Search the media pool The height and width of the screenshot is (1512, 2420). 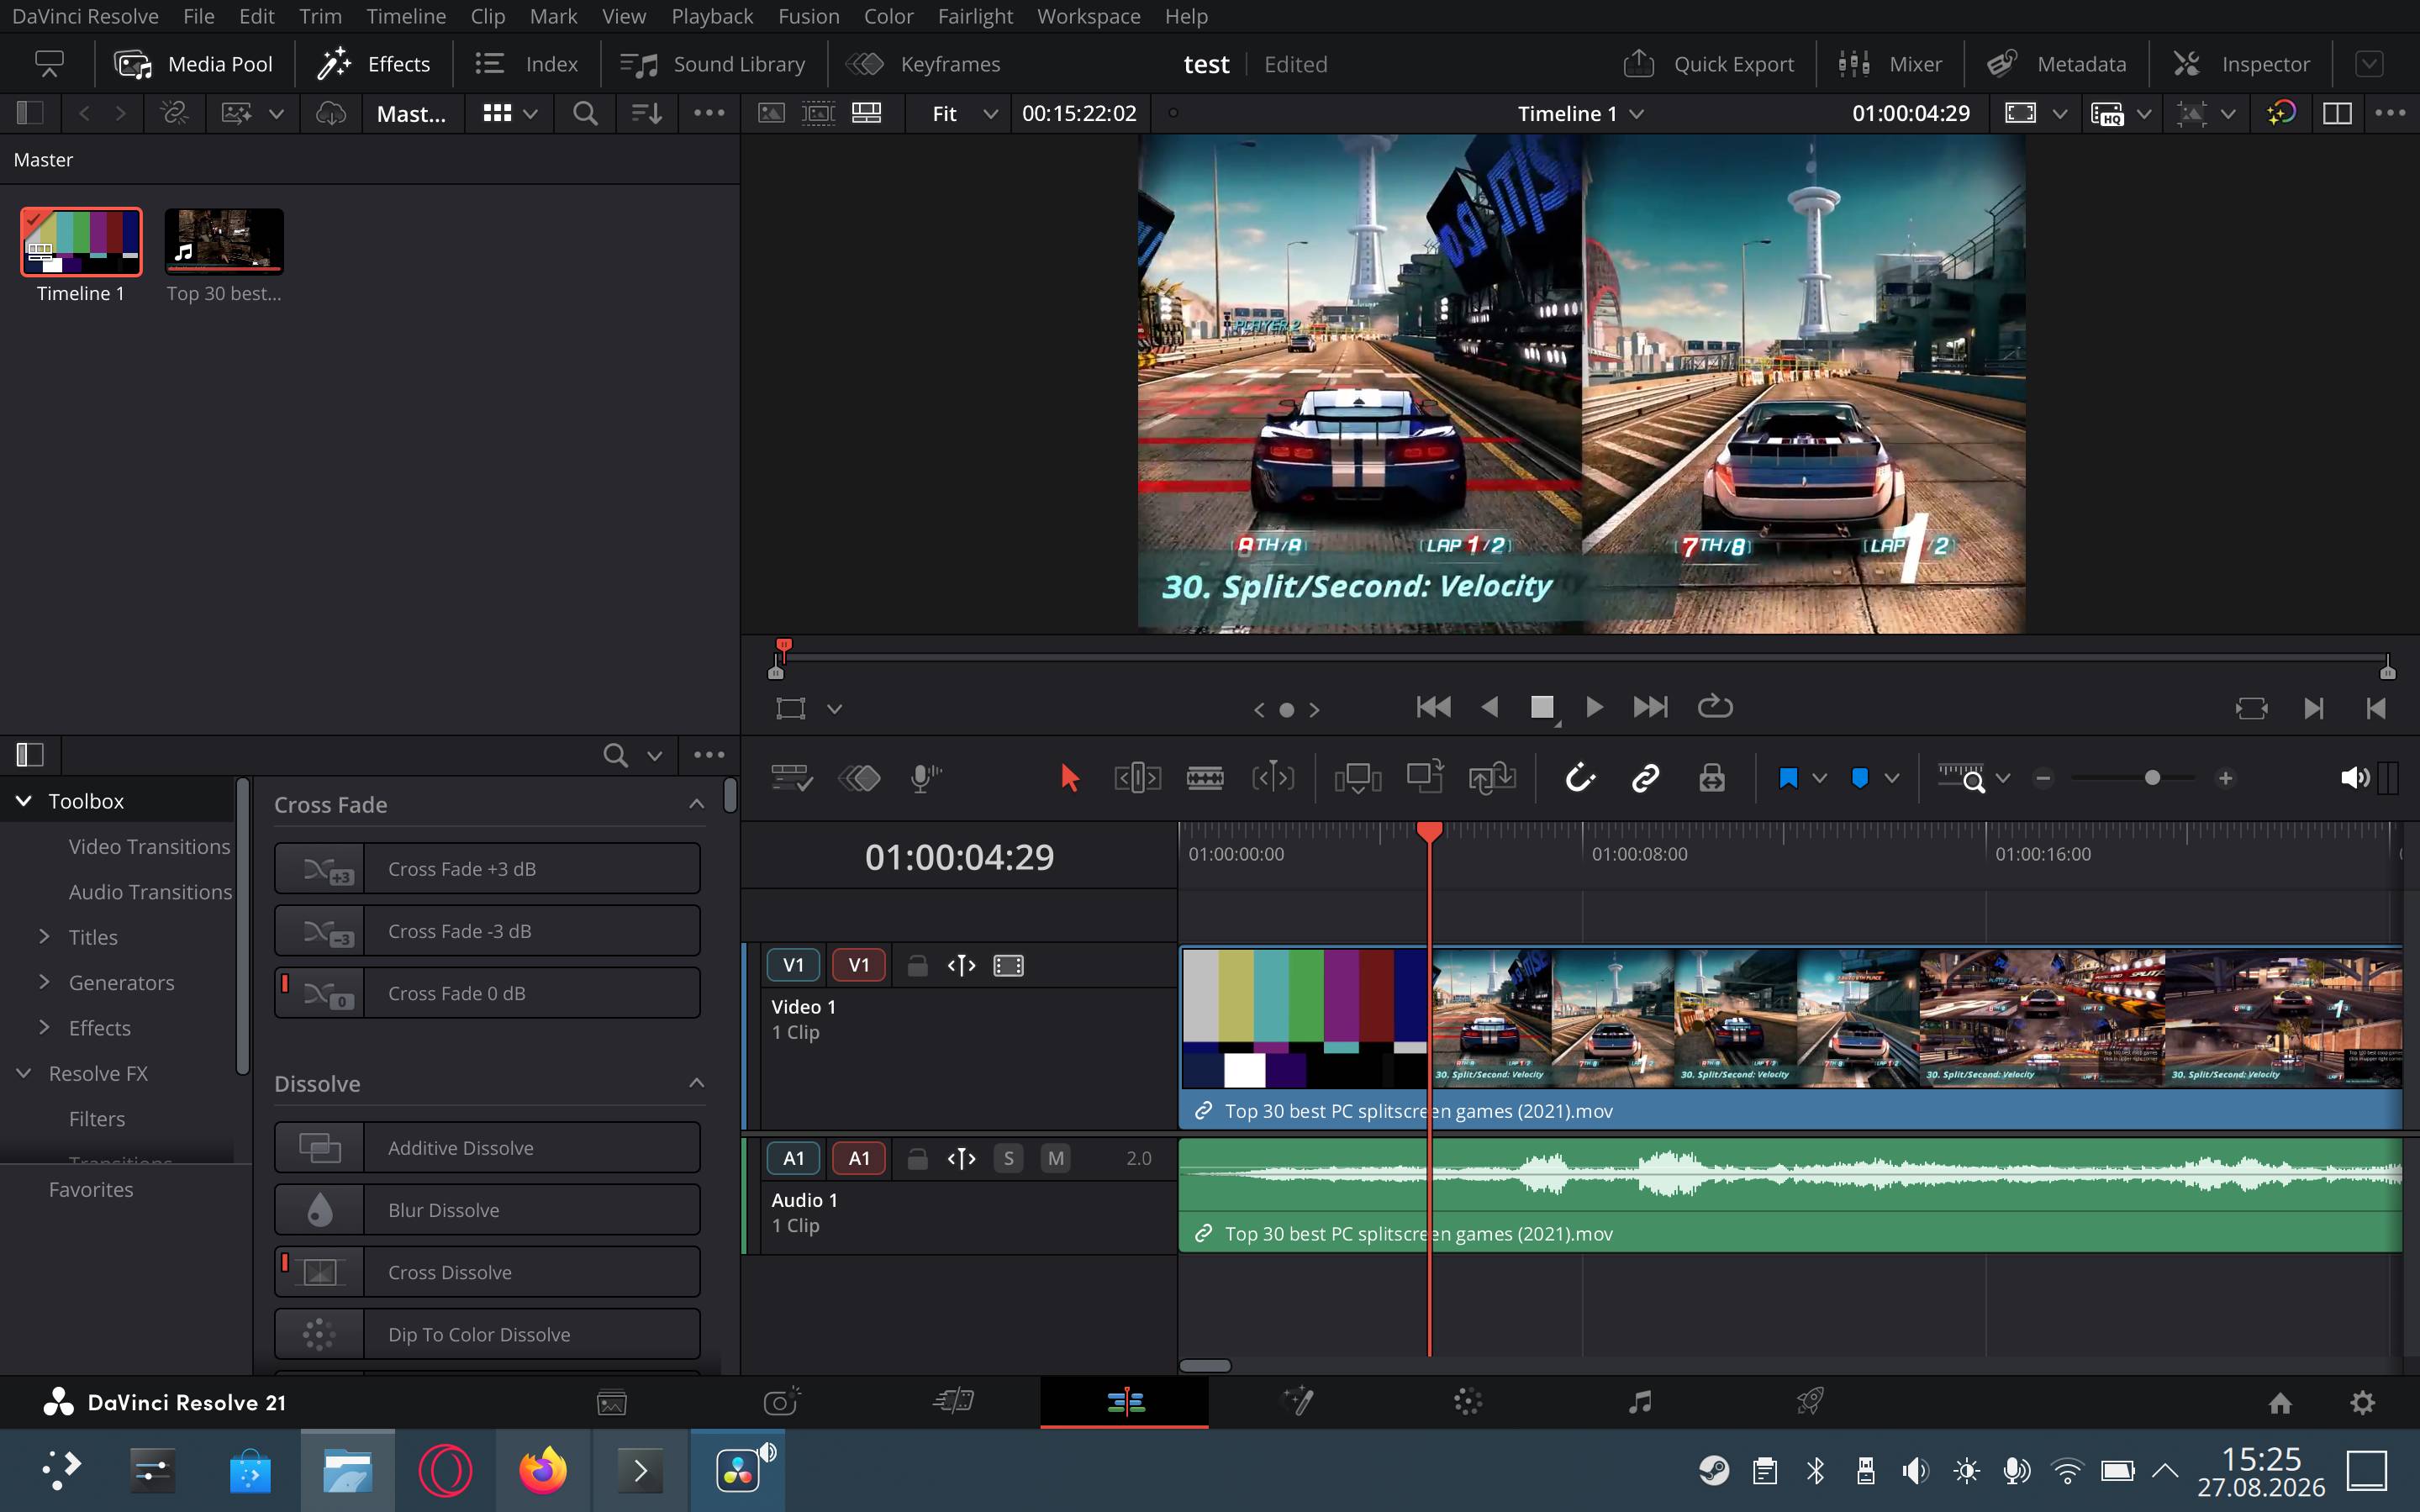[x=585, y=114]
